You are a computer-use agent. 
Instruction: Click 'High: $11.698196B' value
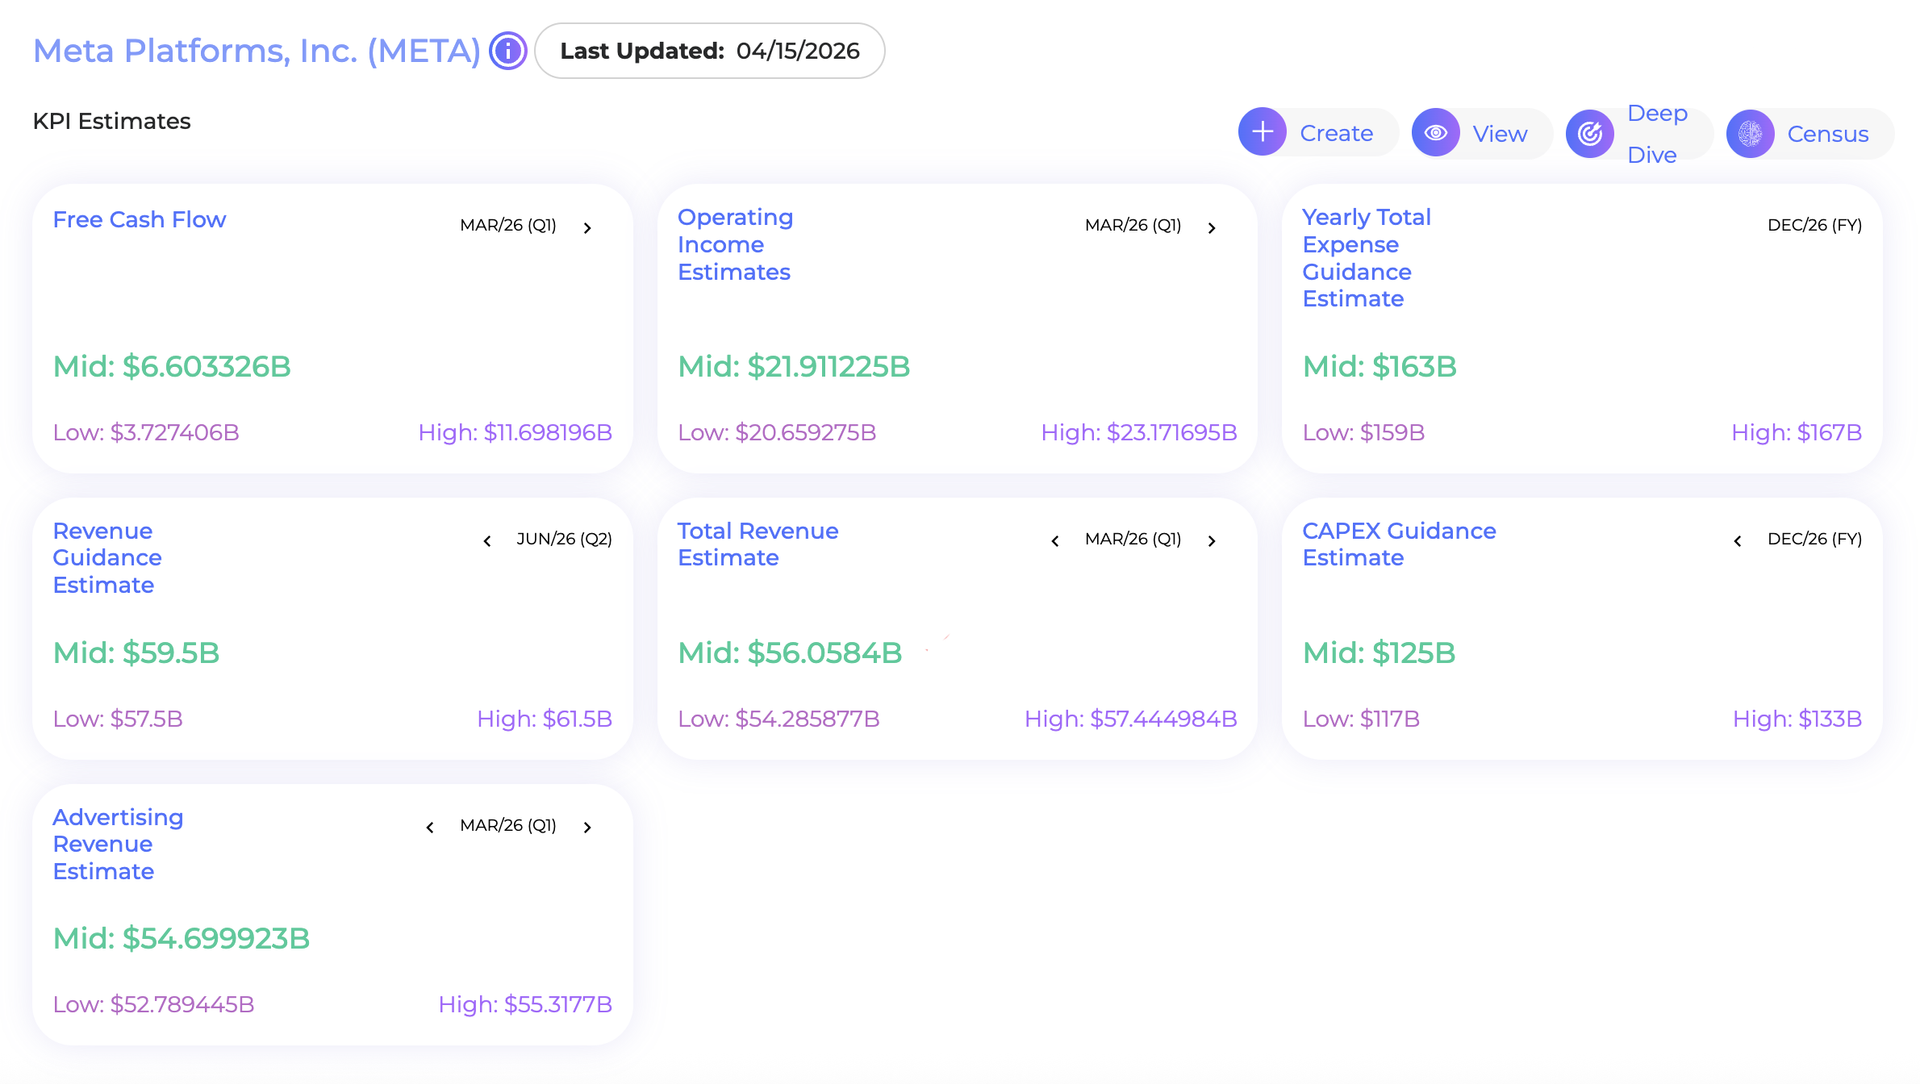point(515,432)
